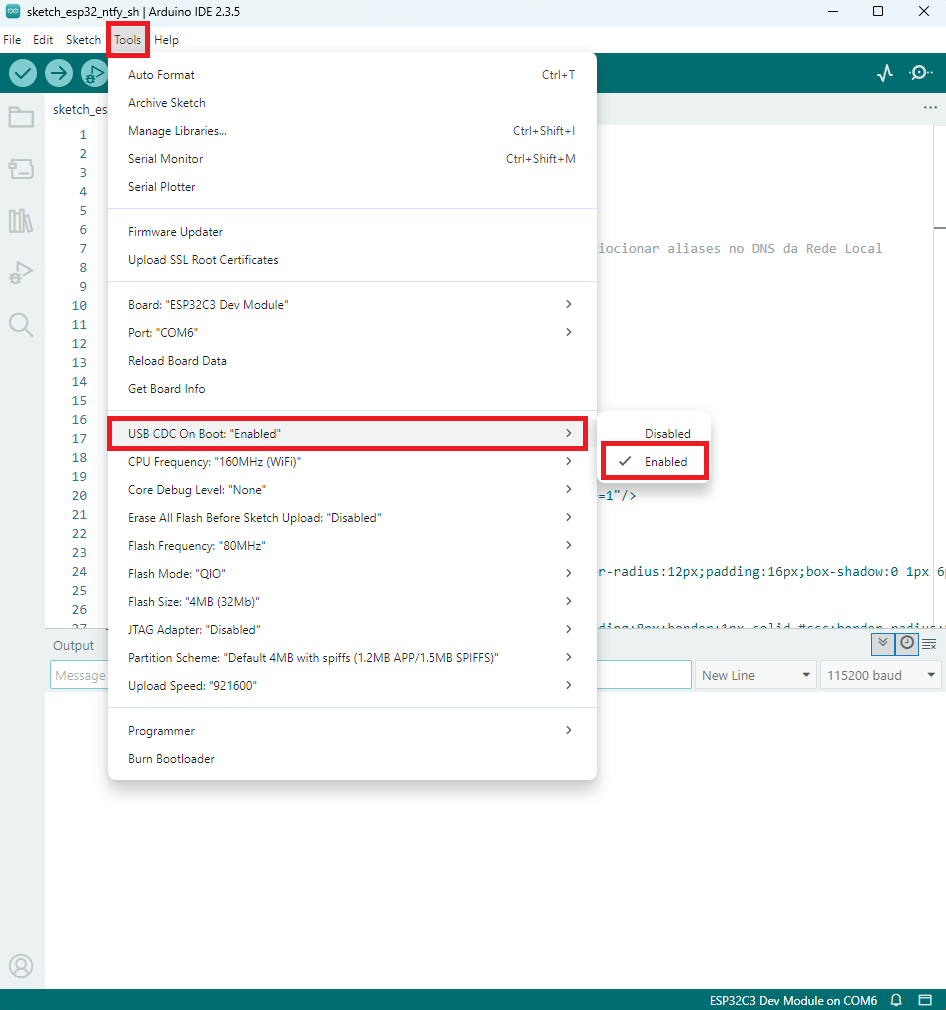Open the Sketch menu in menu bar
946x1010 pixels.
point(83,40)
